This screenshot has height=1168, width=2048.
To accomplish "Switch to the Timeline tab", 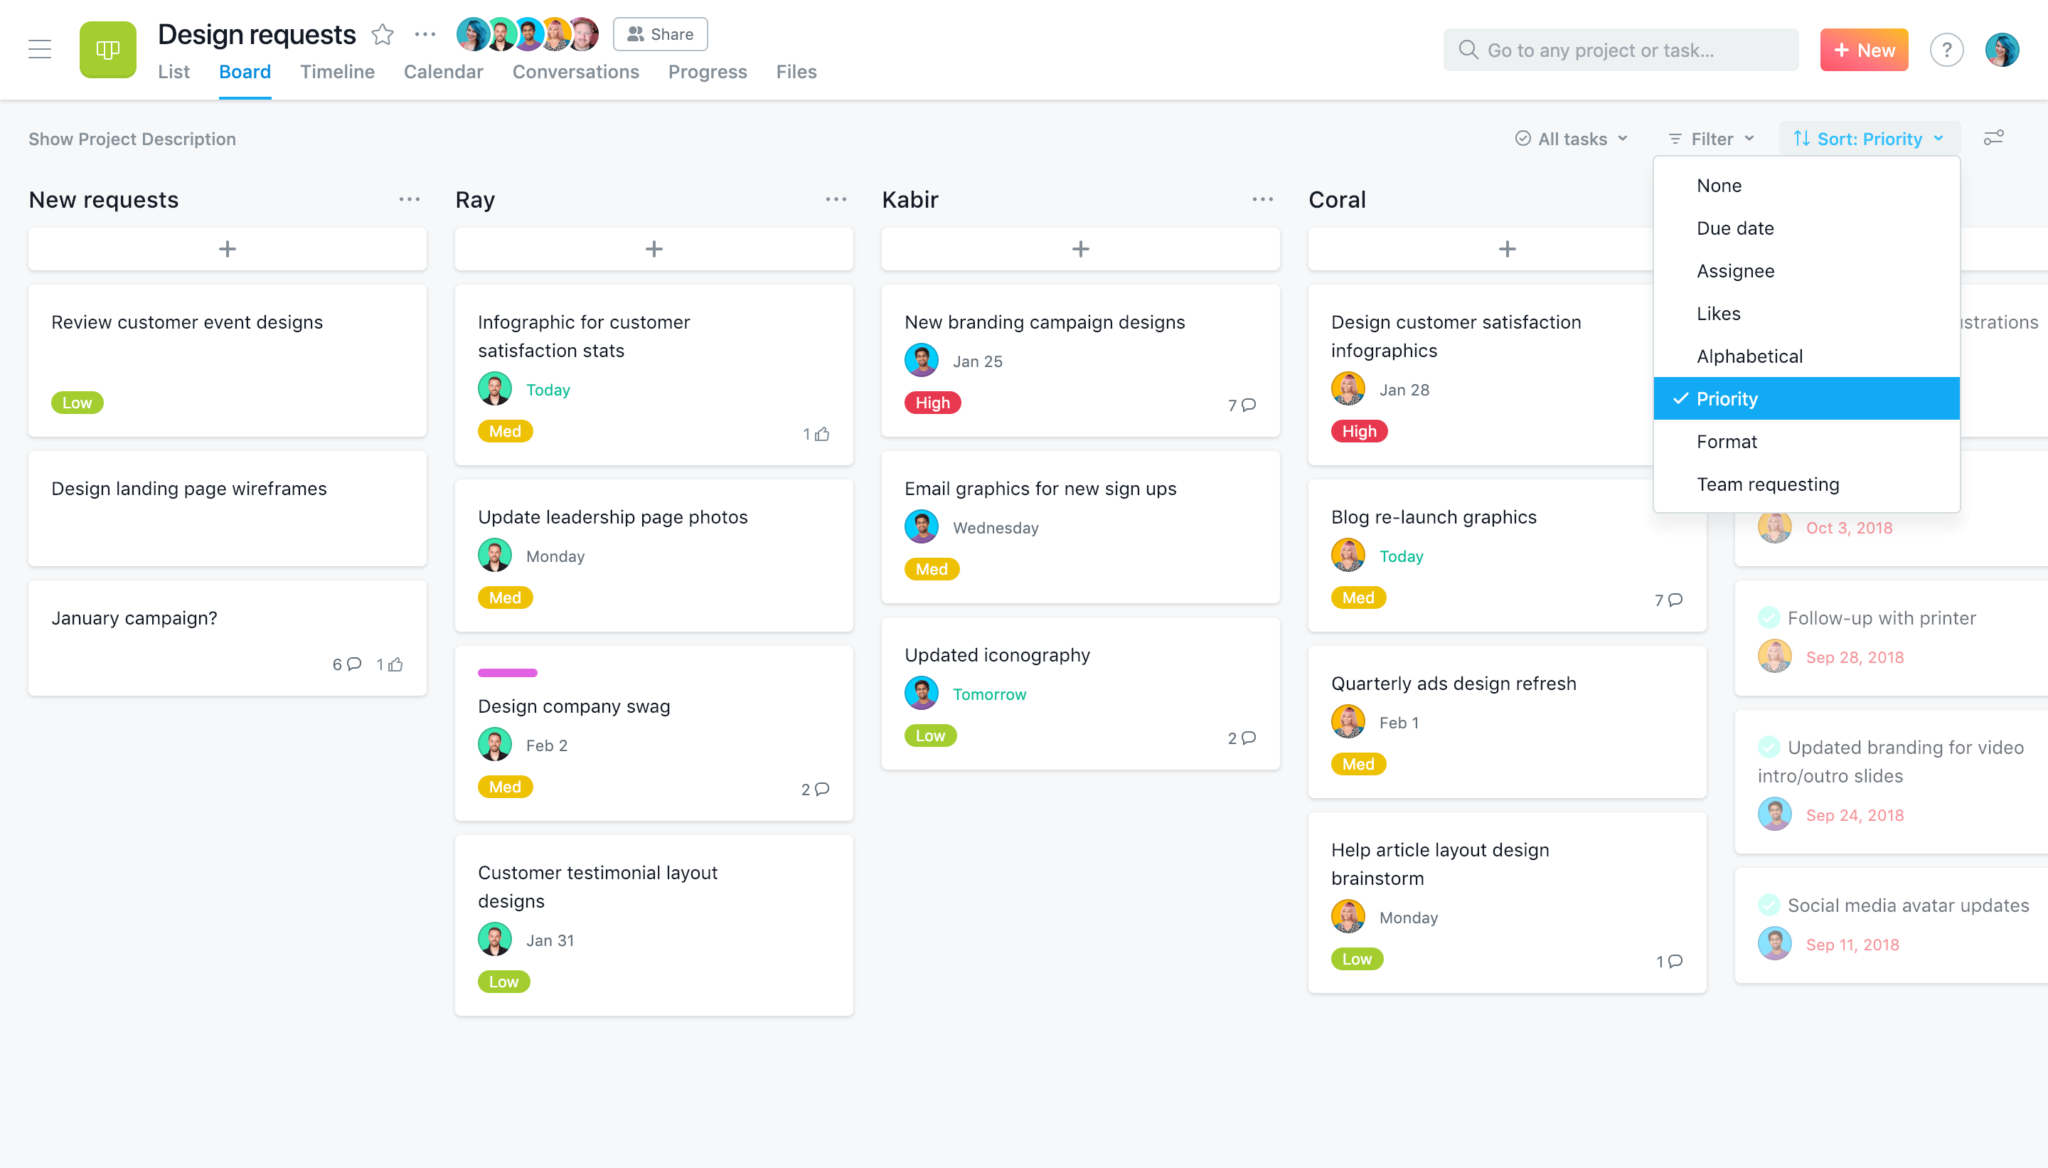I will click(x=337, y=71).
